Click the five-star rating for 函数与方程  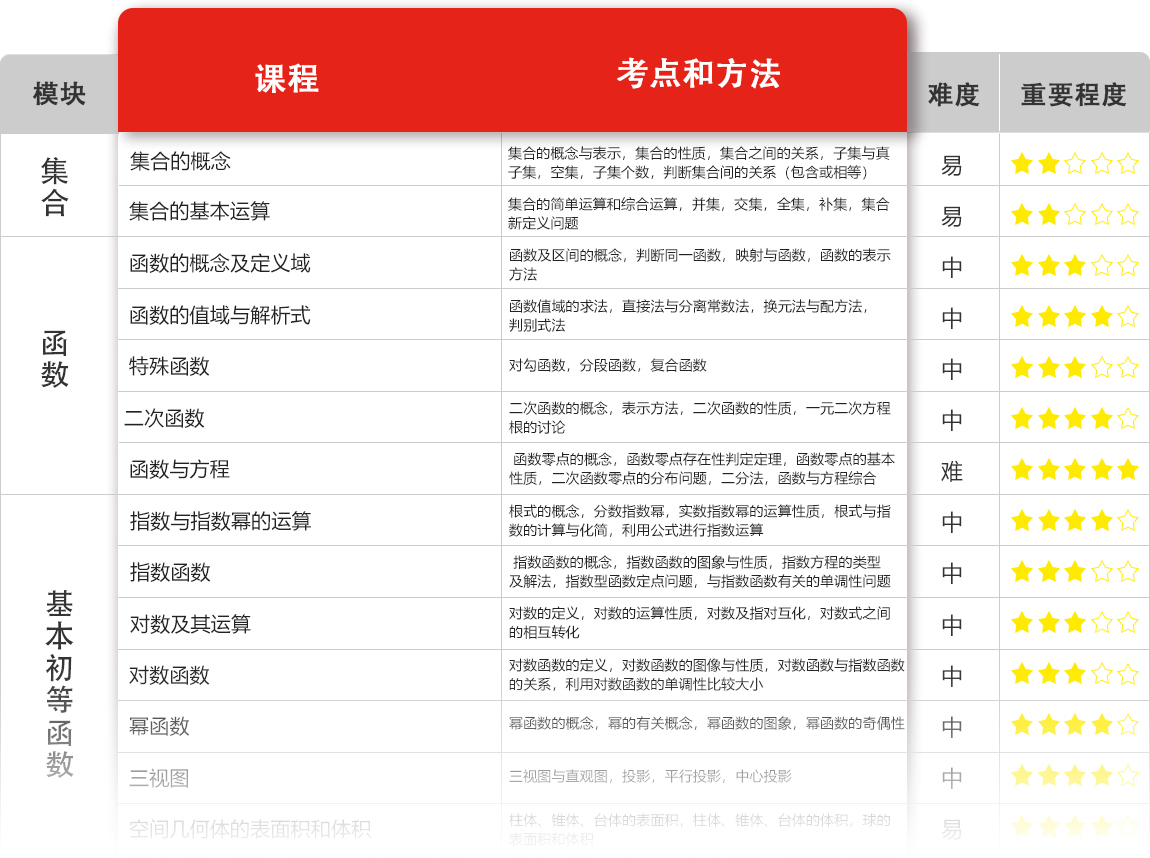(x=1074, y=469)
